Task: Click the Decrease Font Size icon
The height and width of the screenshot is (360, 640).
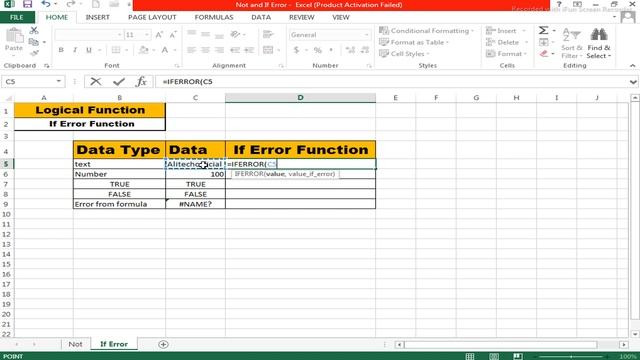Action: (173, 35)
